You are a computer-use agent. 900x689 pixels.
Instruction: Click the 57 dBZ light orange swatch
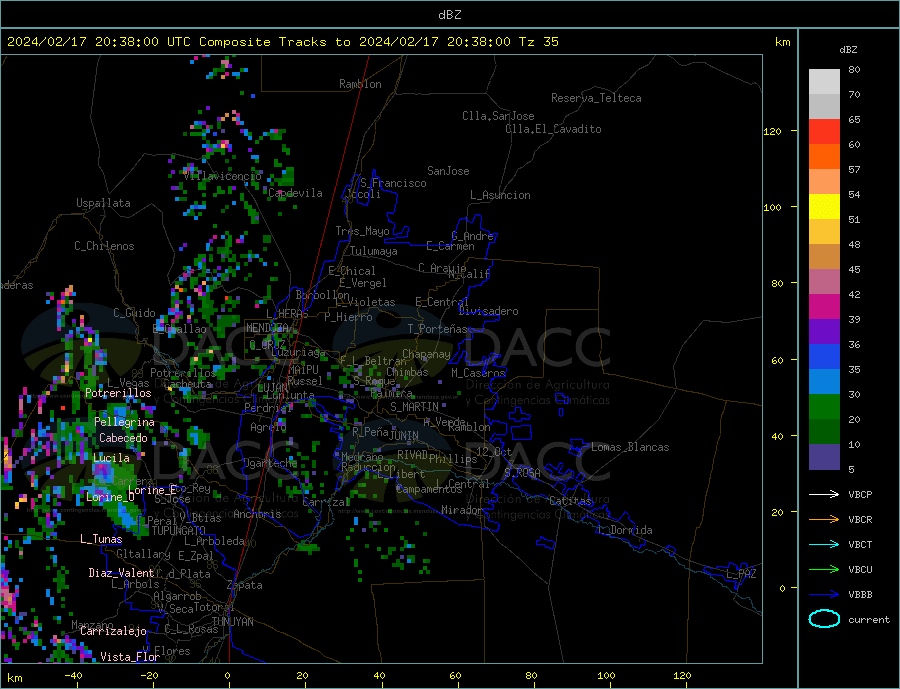[x=824, y=181]
